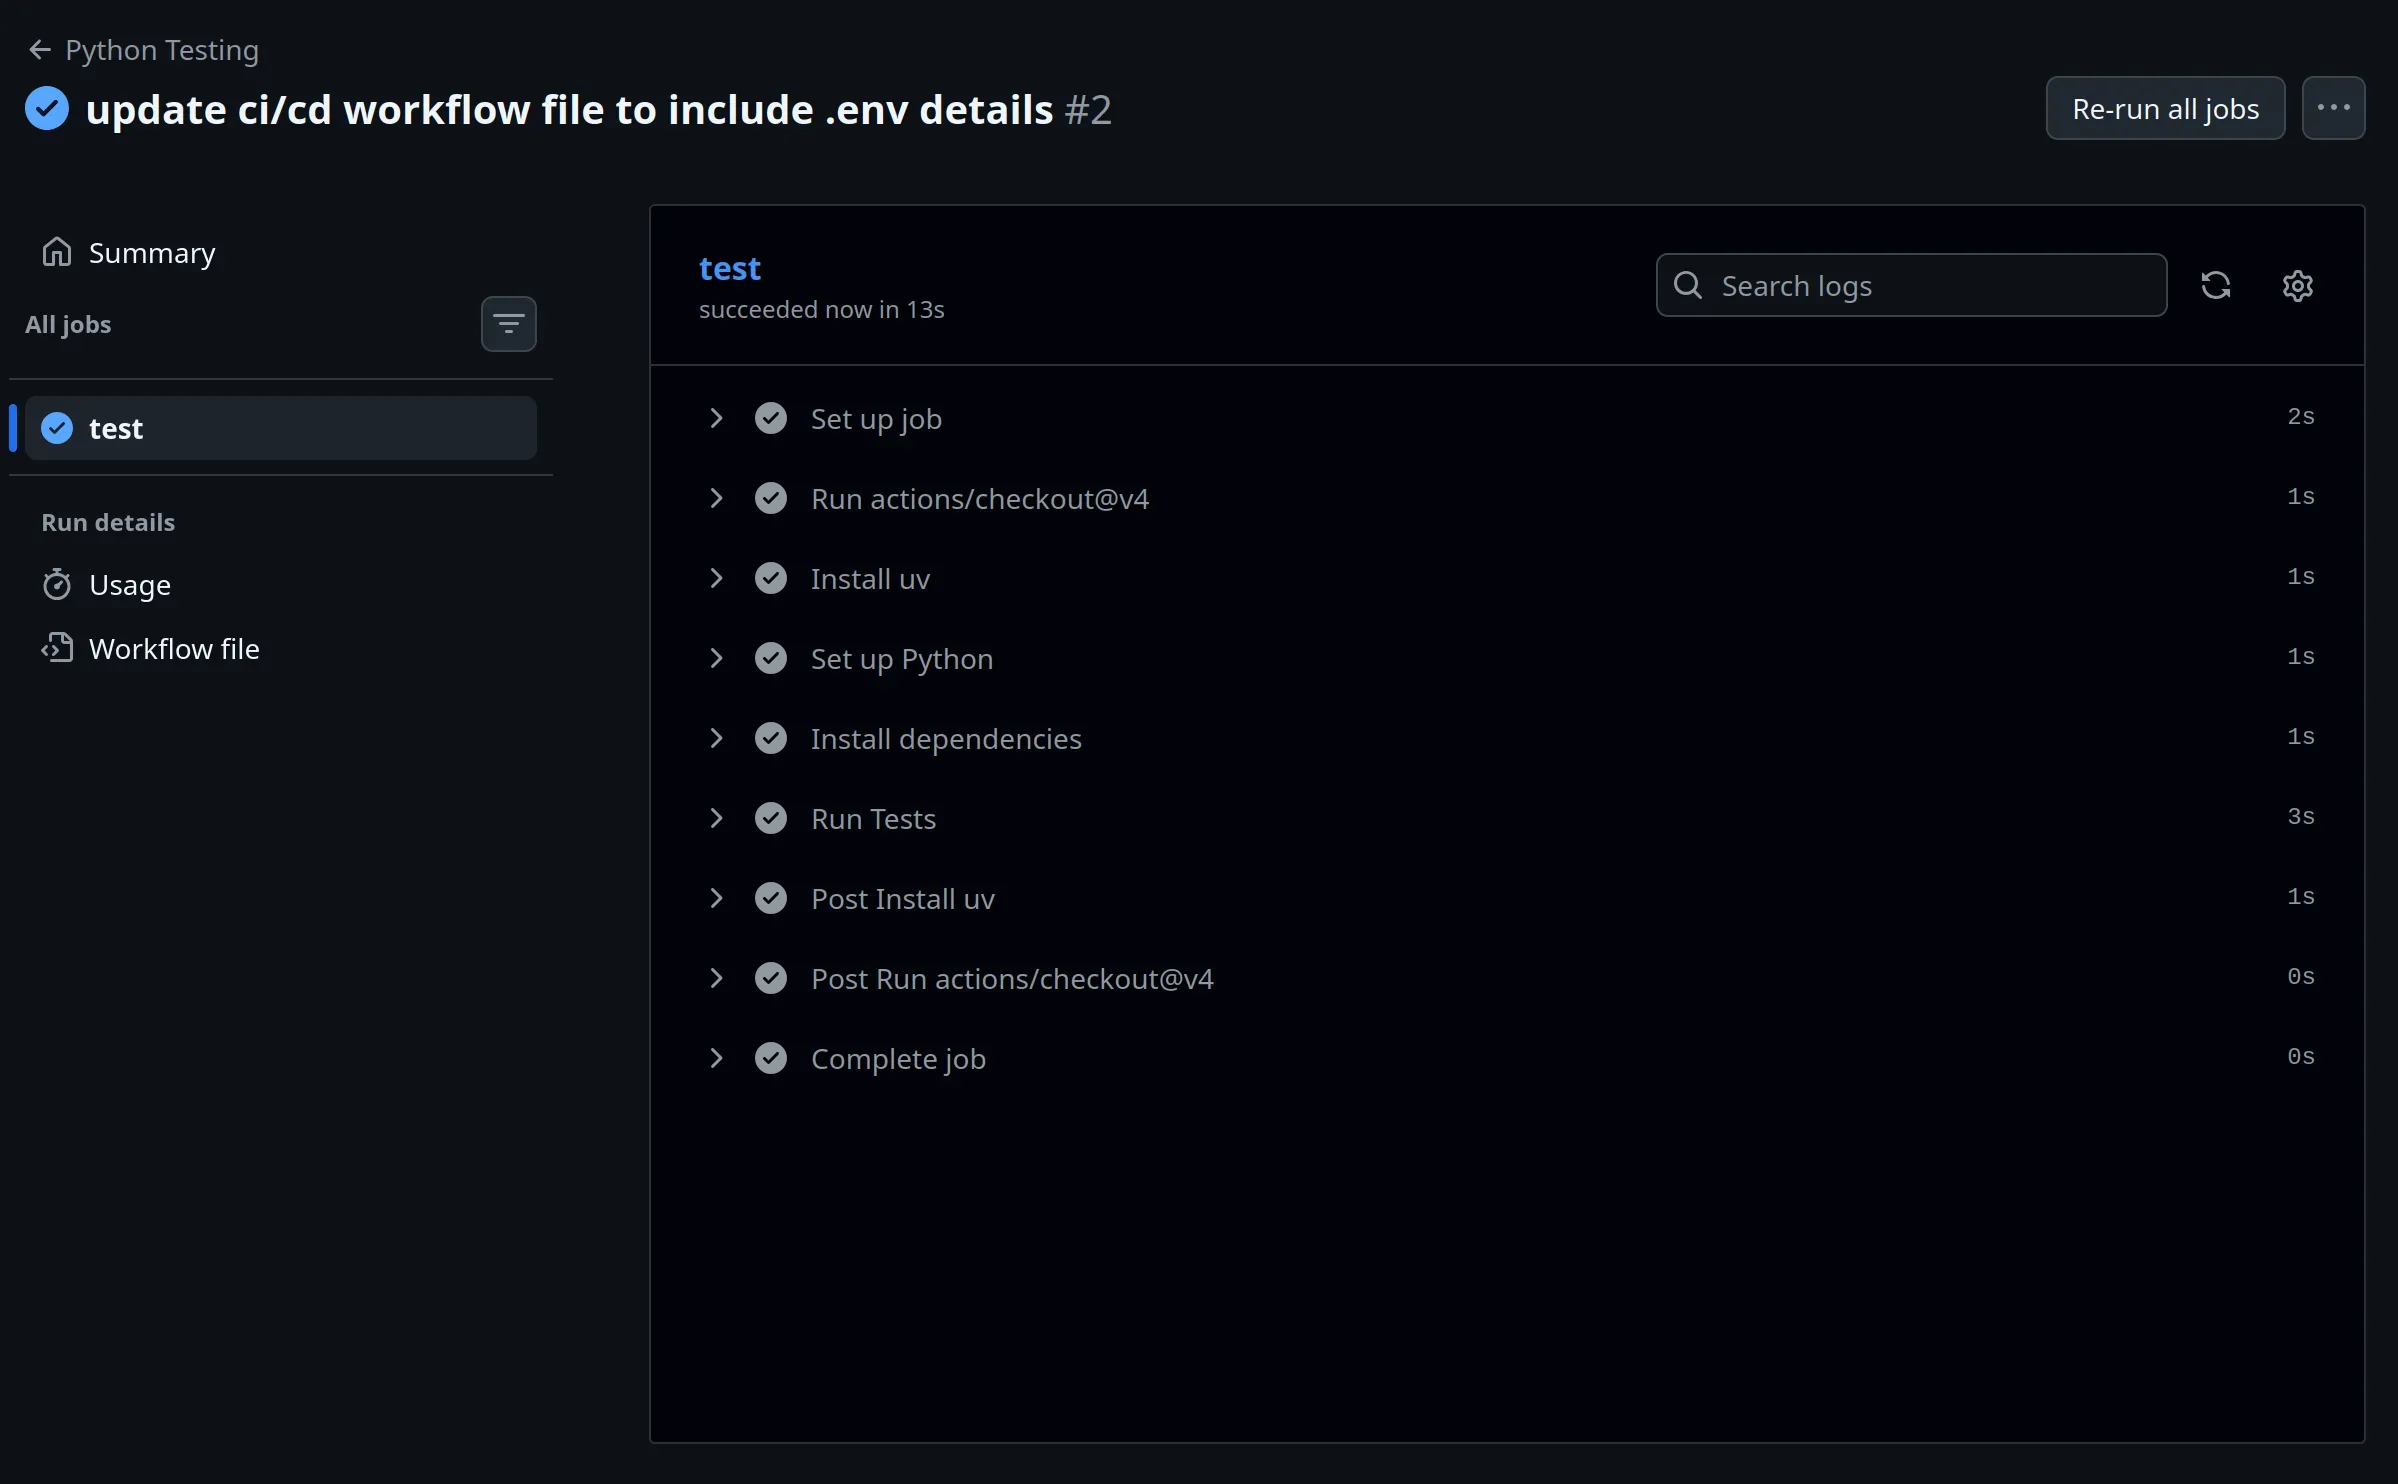Expand the Install dependencies step
The height and width of the screenshot is (1484, 2398).
pos(716,738)
